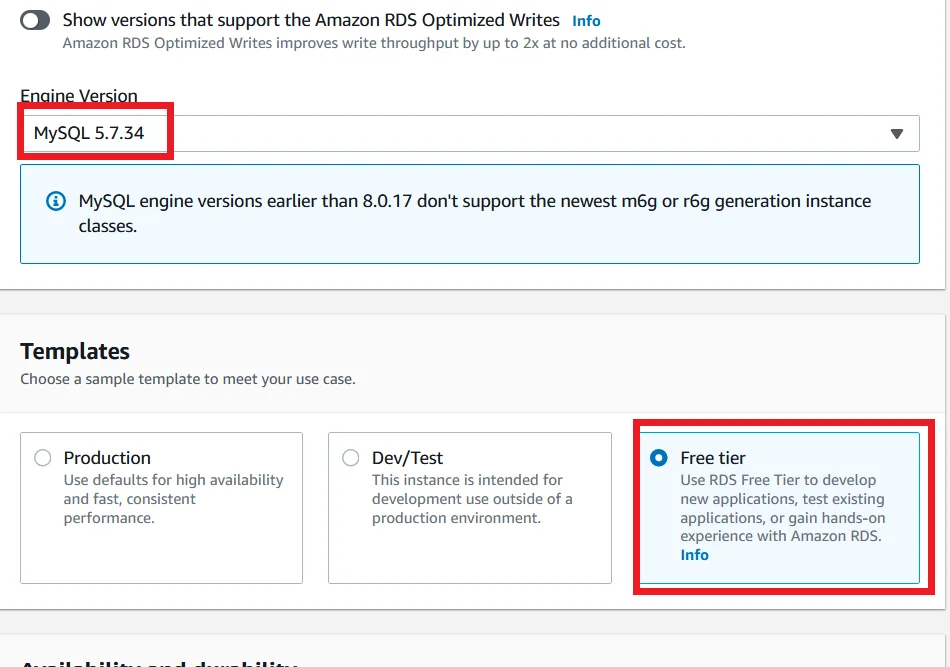Click the 'Engine Version' label
Viewport: 950px width, 667px height.
tap(79, 96)
